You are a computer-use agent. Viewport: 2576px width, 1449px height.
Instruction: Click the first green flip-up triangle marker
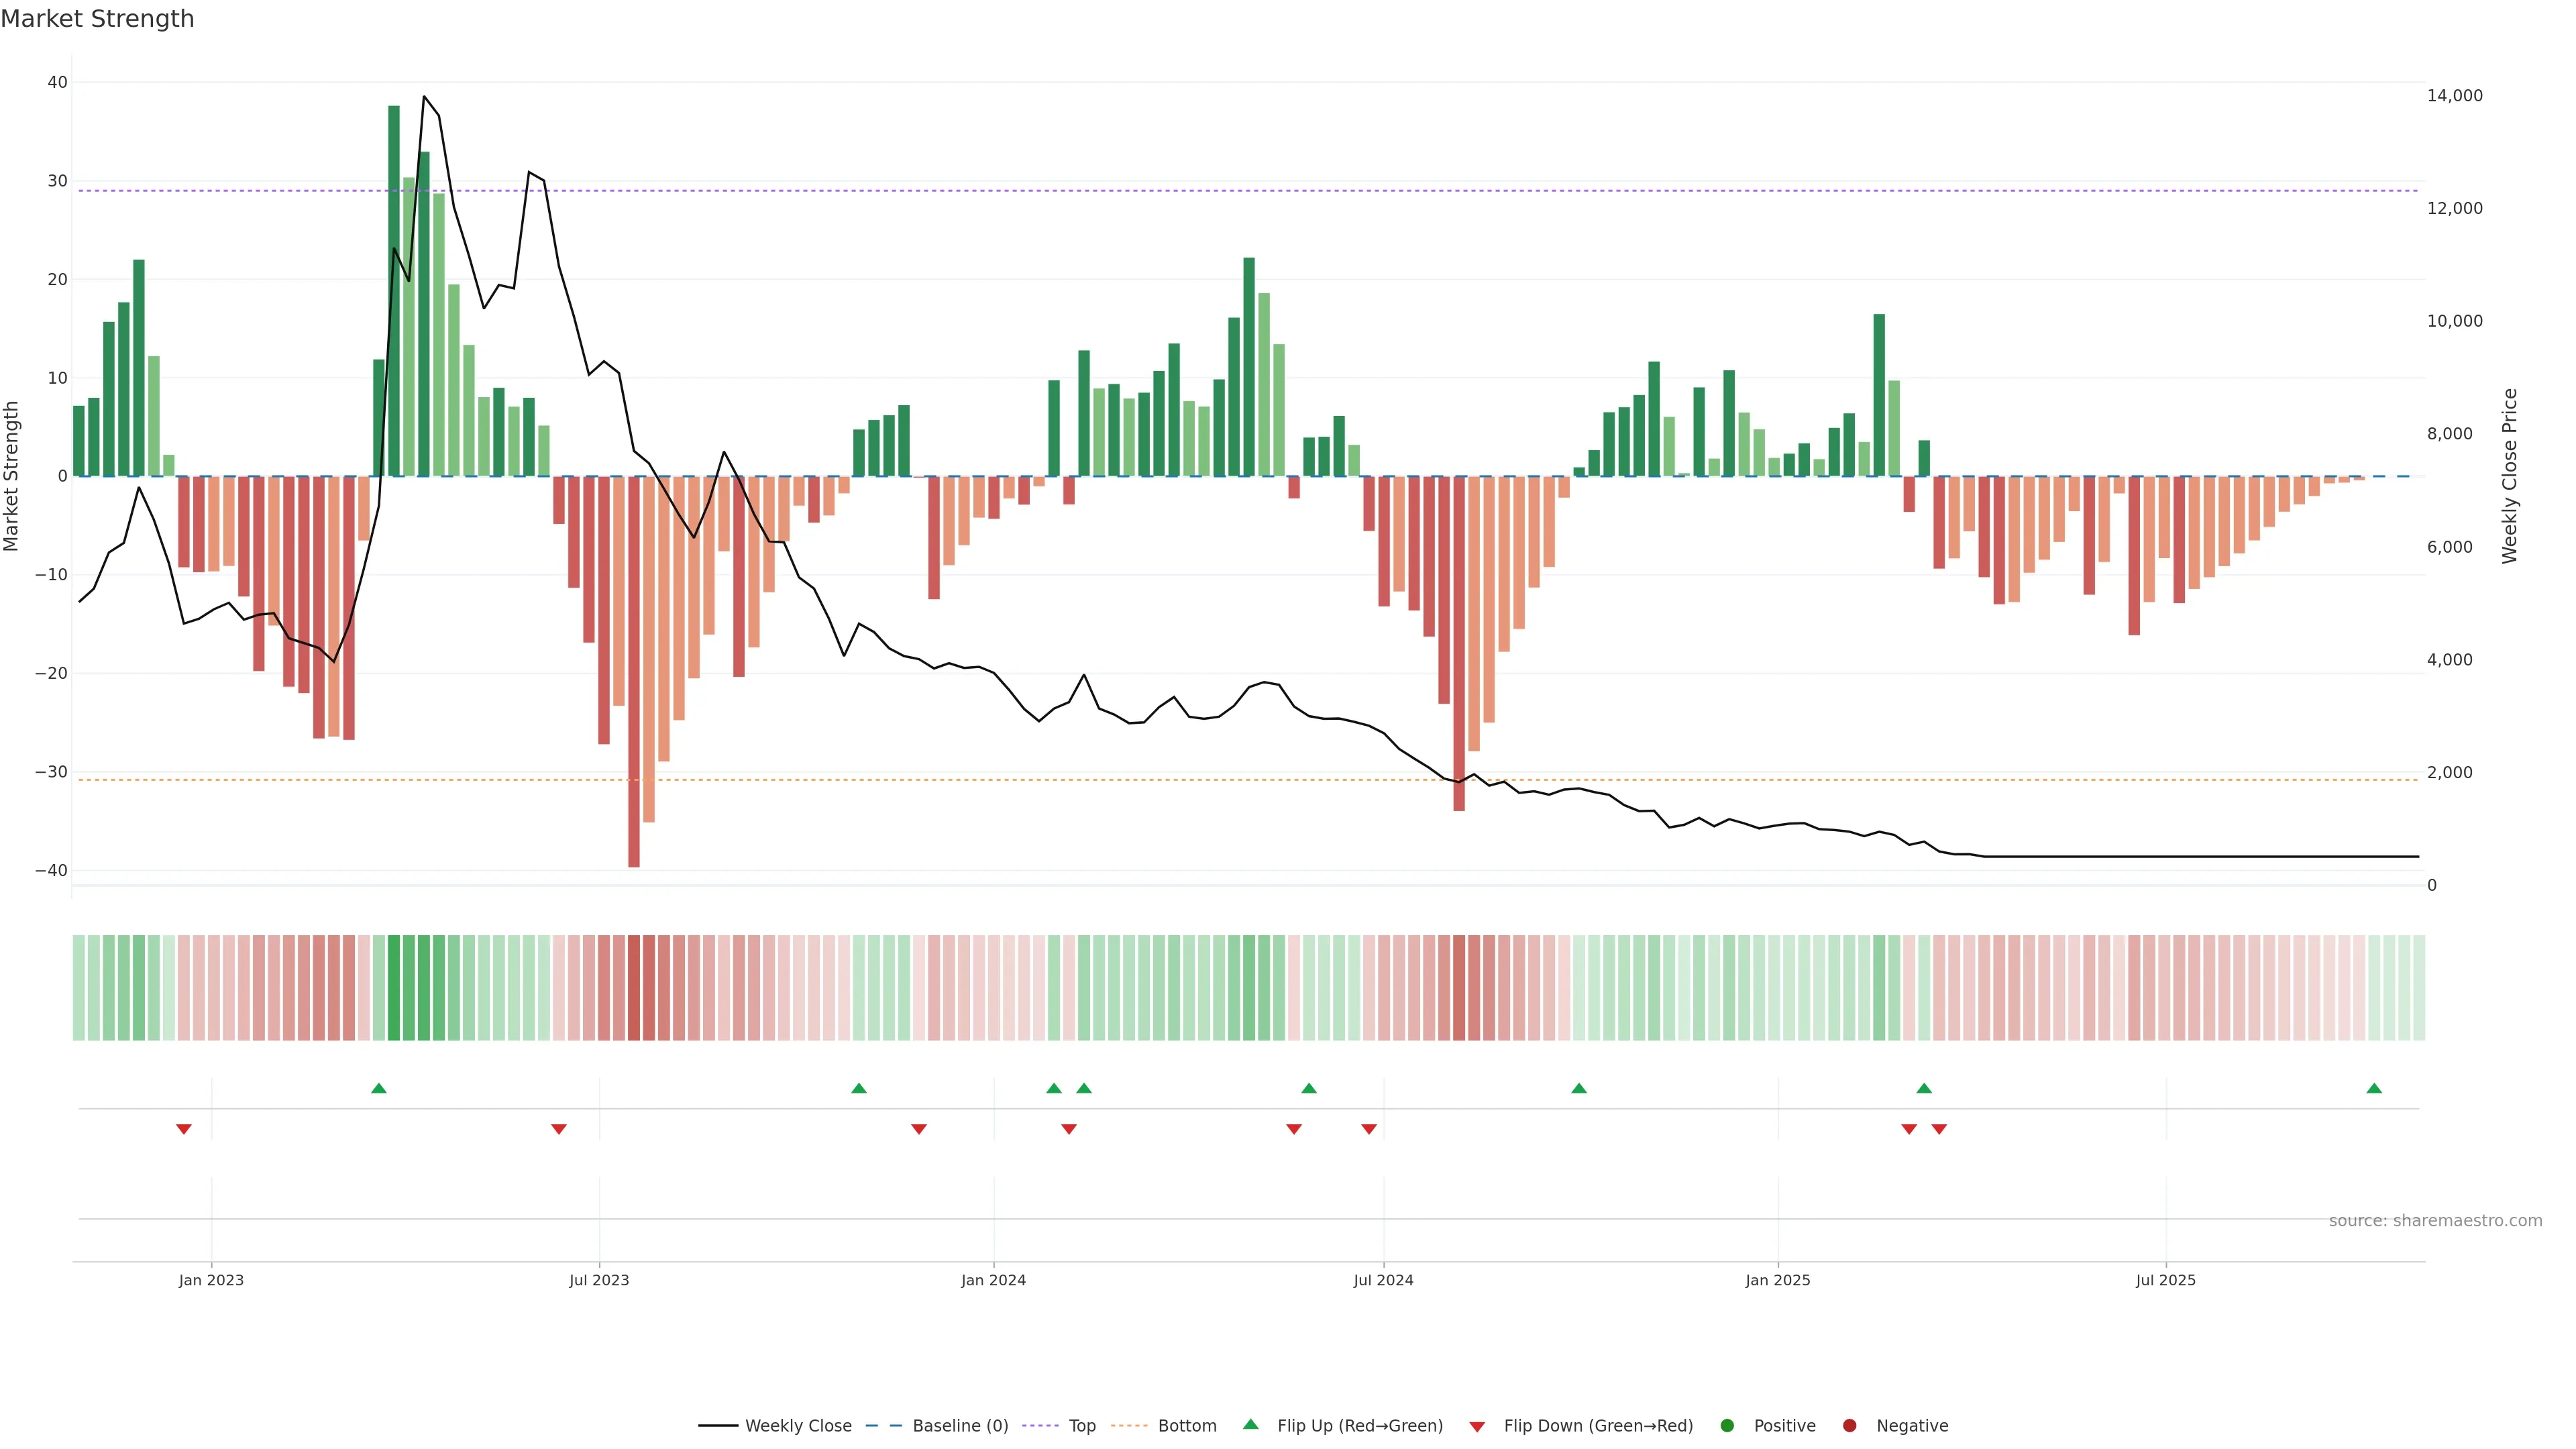(379, 1088)
